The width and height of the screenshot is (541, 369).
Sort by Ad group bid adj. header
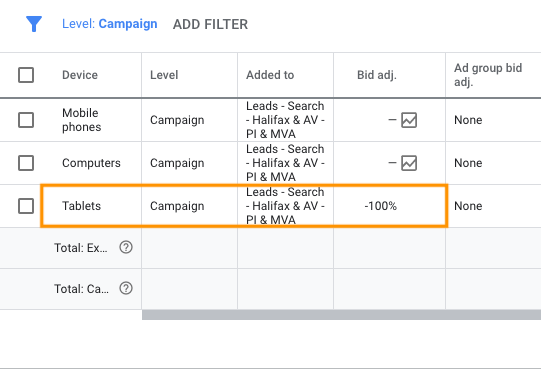(488, 75)
